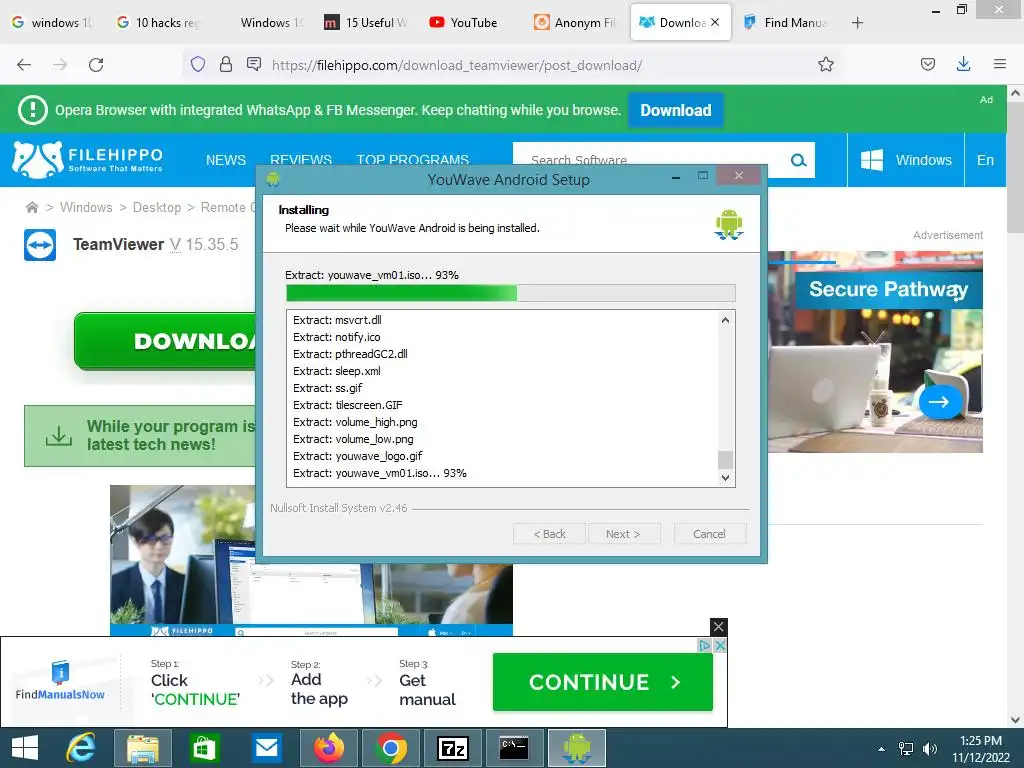Reload the page with the refresh icon
Image resolution: width=1024 pixels, height=768 pixels.
pyautogui.click(x=96, y=65)
